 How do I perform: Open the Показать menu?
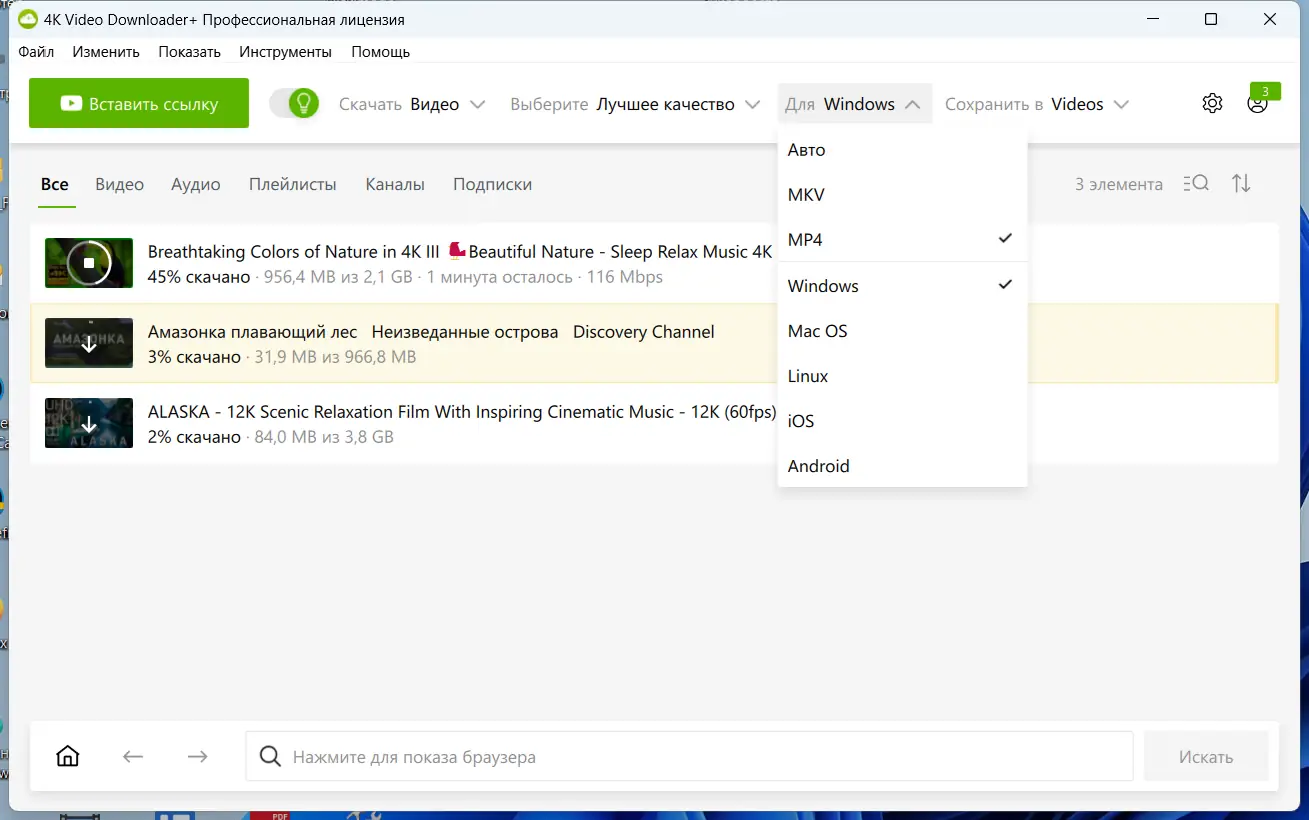189,52
